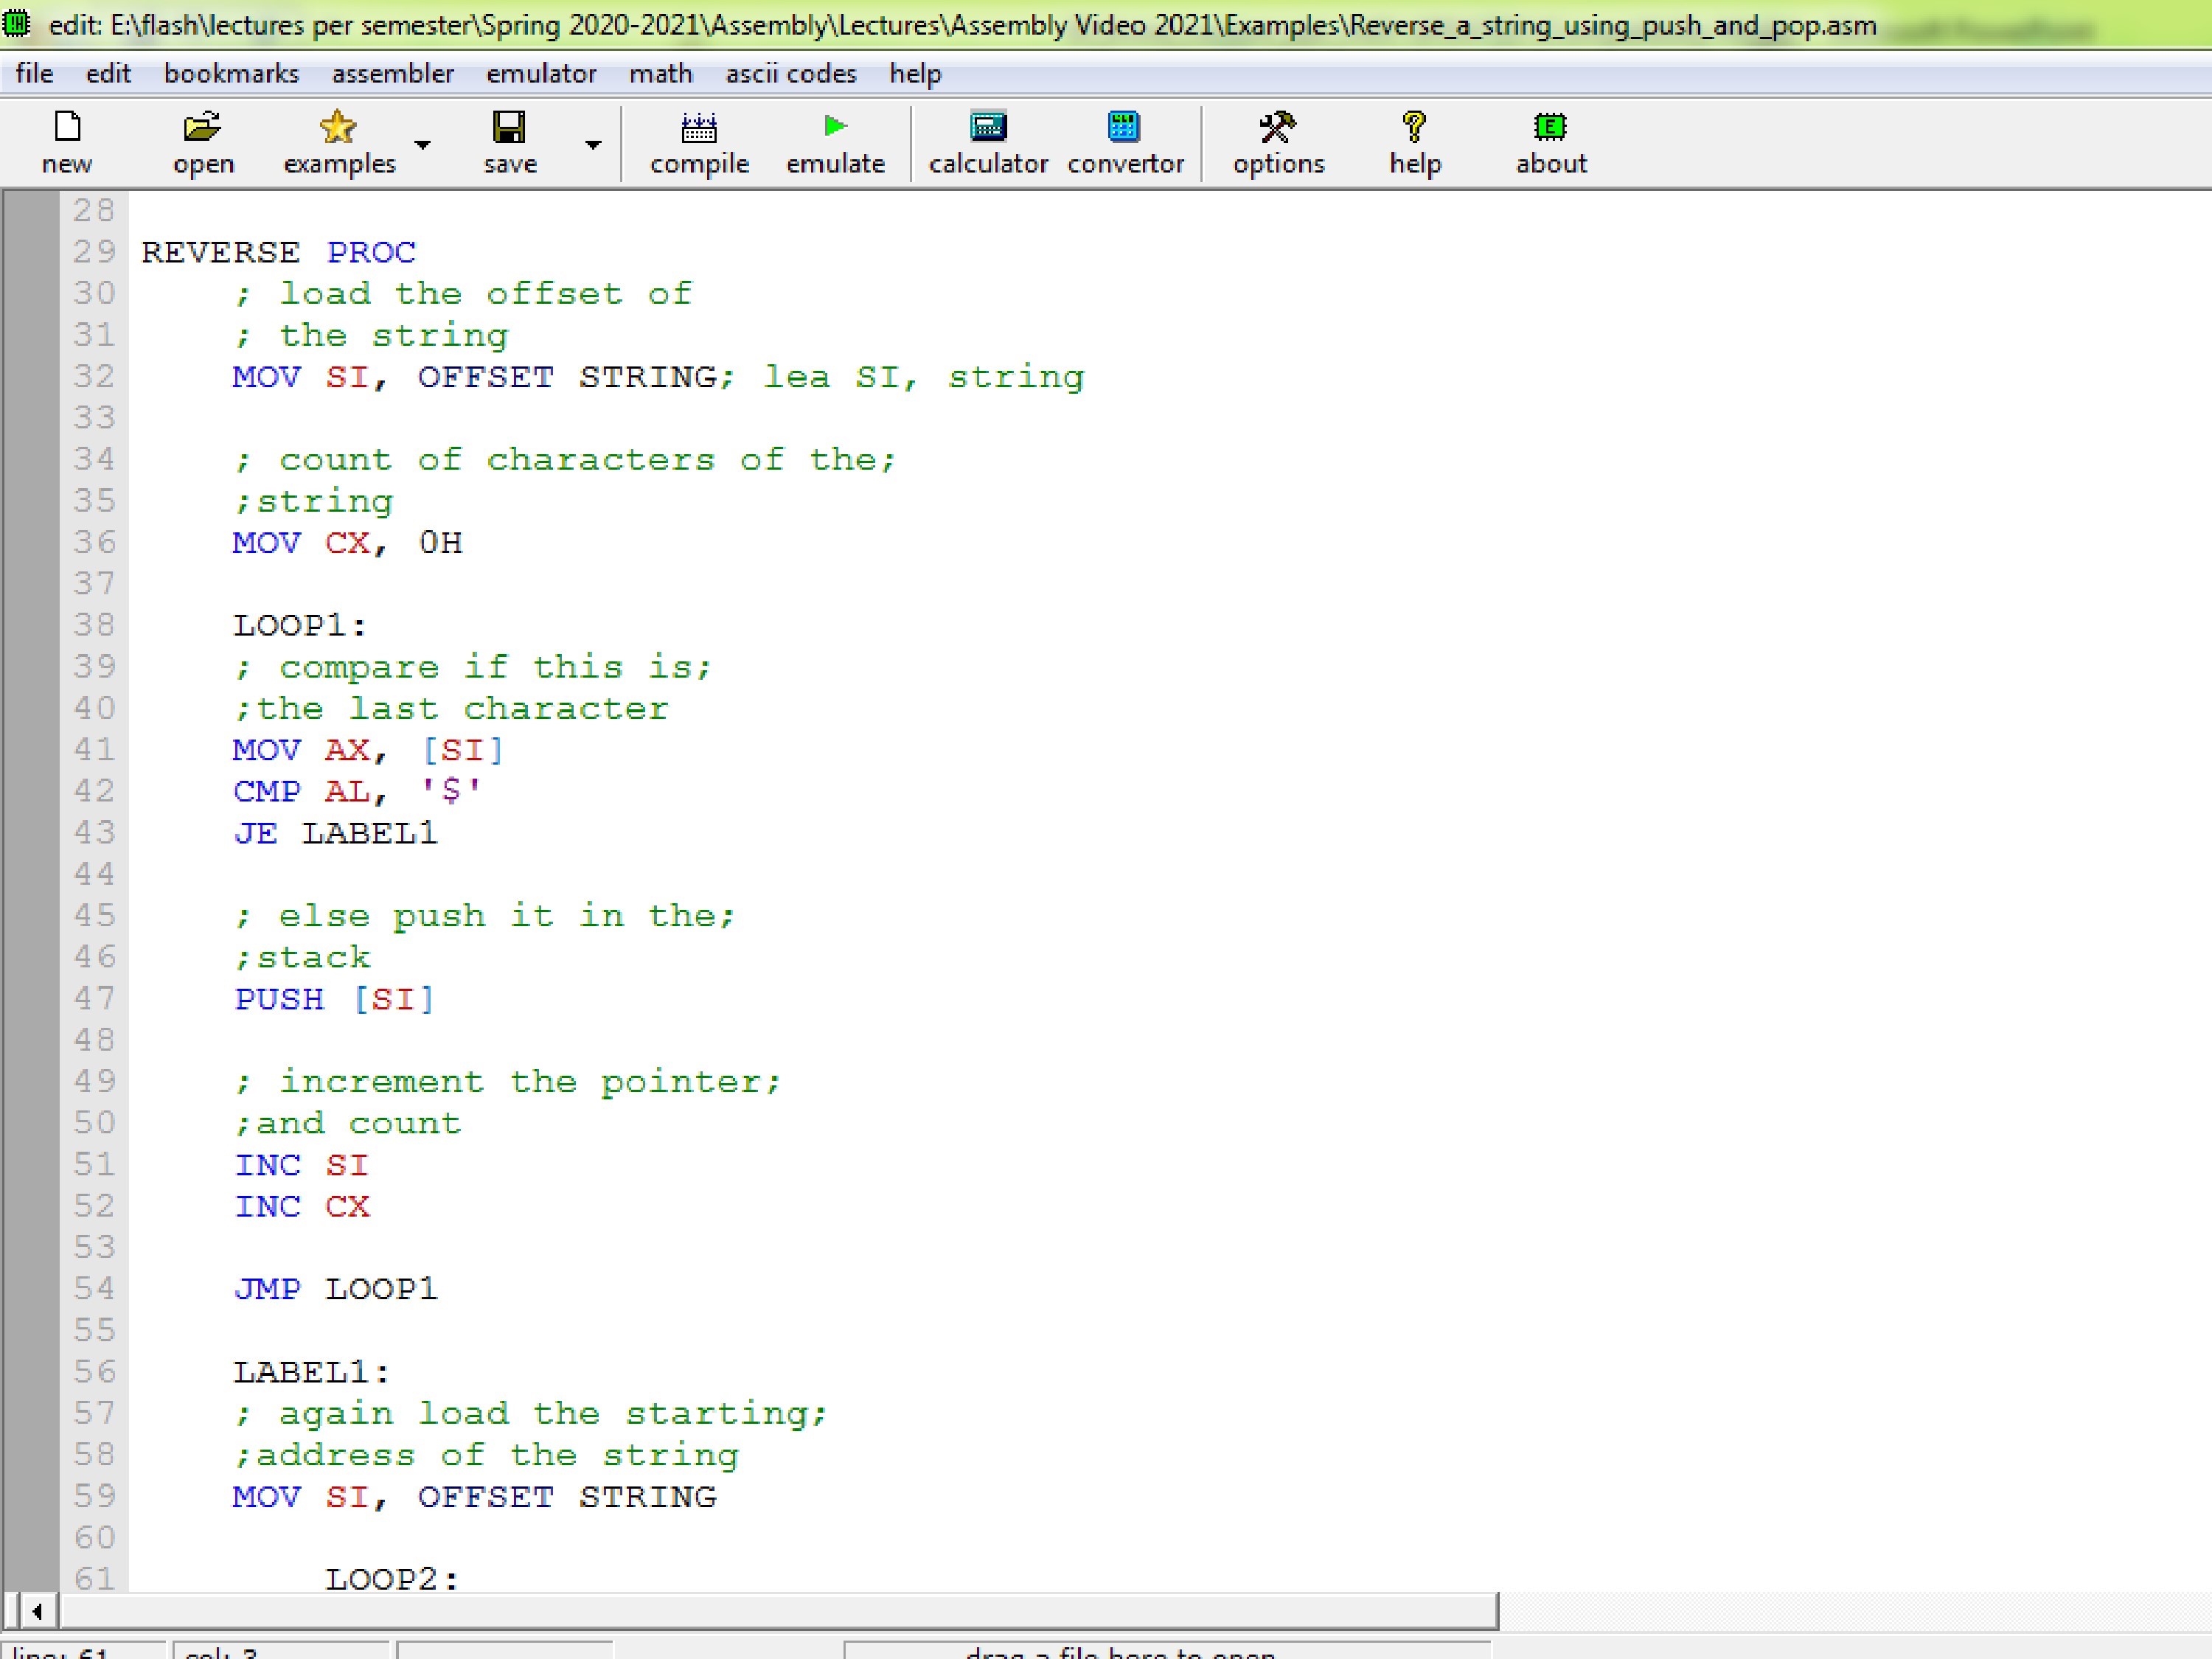The height and width of the screenshot is (1659, 2212).
Task: Open the file menu
Action: (x=34, y=73)
